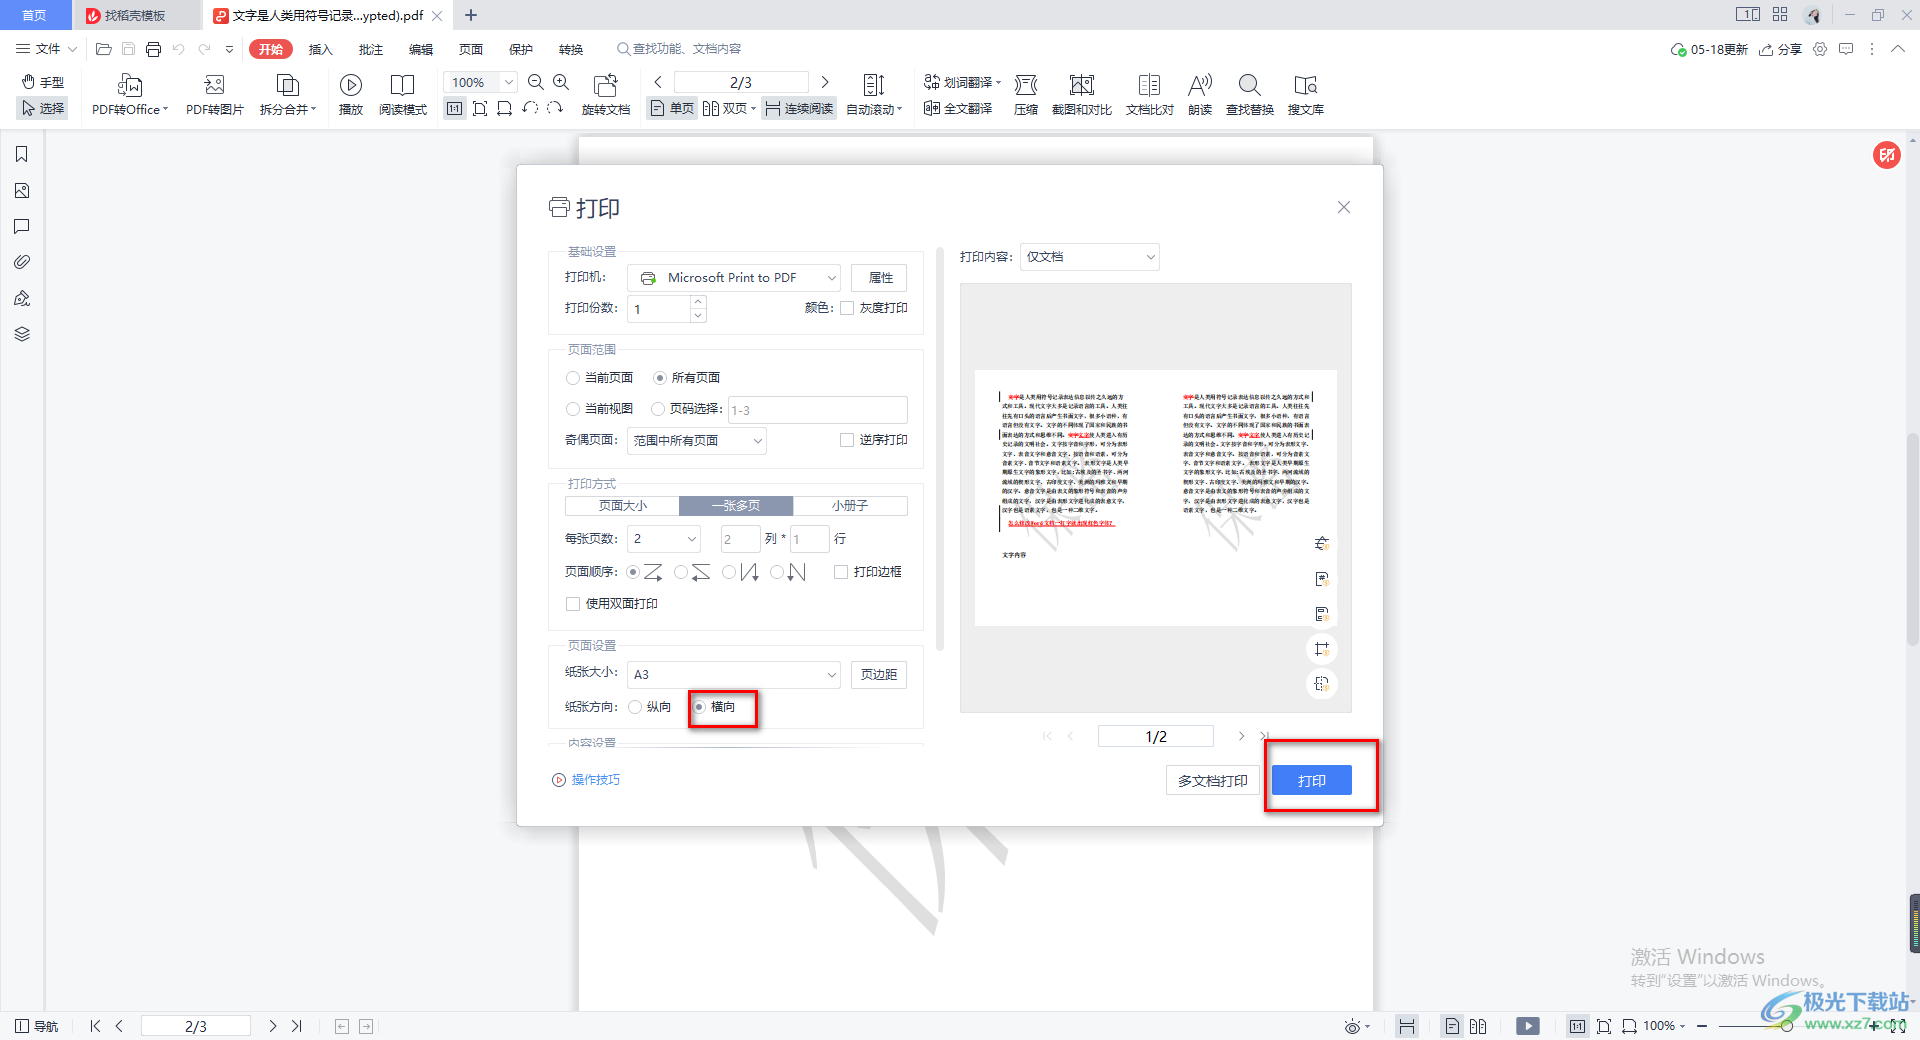The width and height of the screenshot is (1920, 1040).
Task: Open the attachments paperclip panel
Action: click(x=22, y=262)
